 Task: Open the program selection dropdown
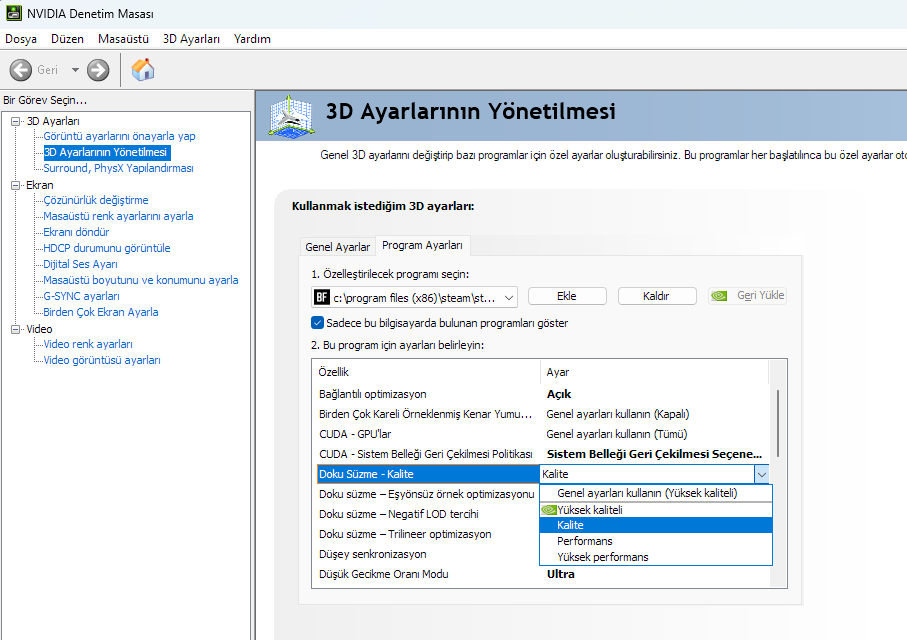pos(414,297)
